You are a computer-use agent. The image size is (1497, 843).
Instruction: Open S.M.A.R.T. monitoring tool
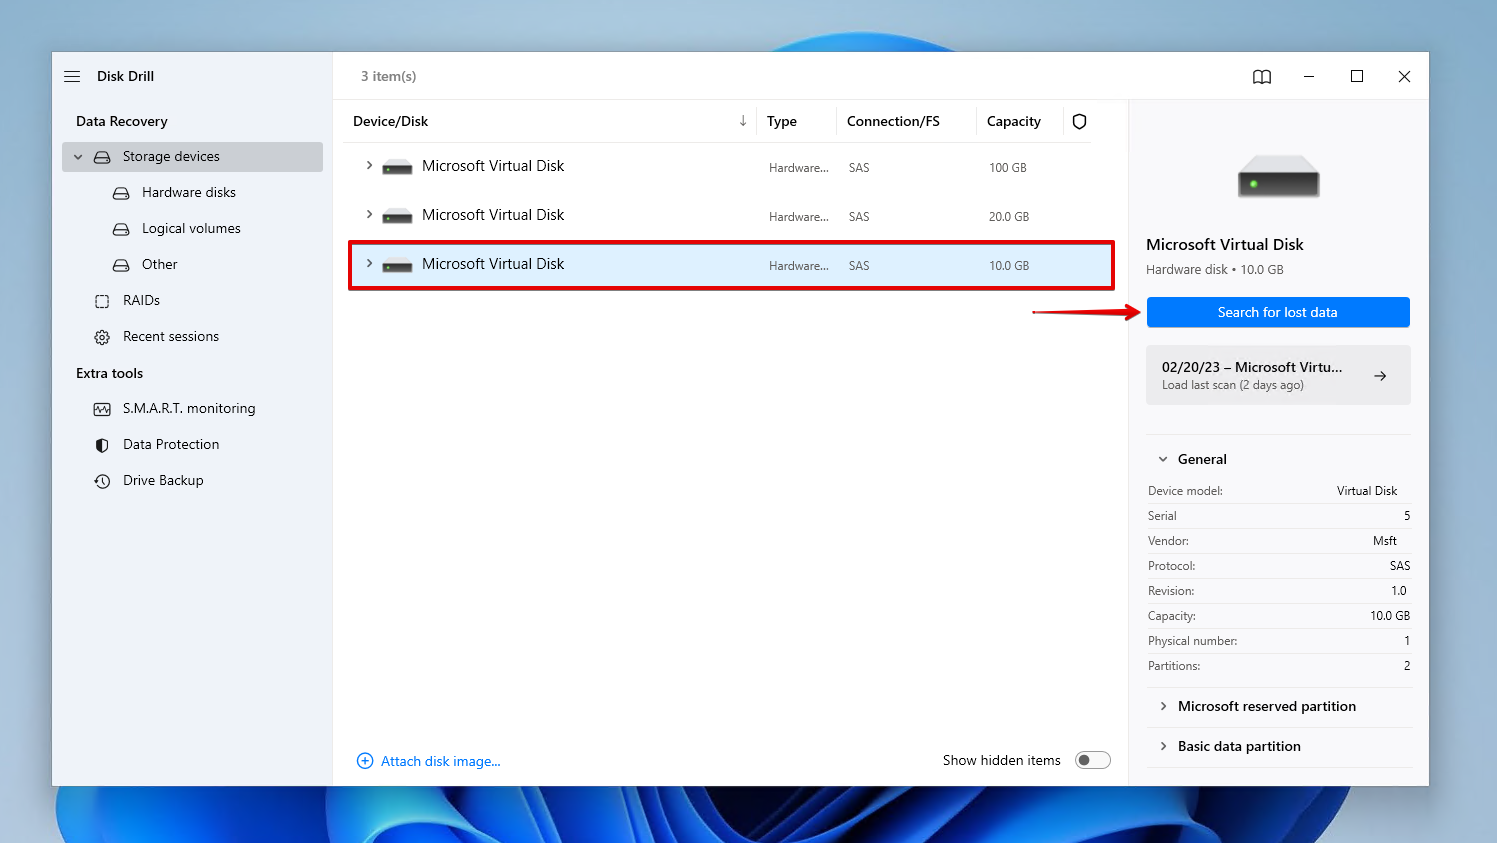pos(189,408)
